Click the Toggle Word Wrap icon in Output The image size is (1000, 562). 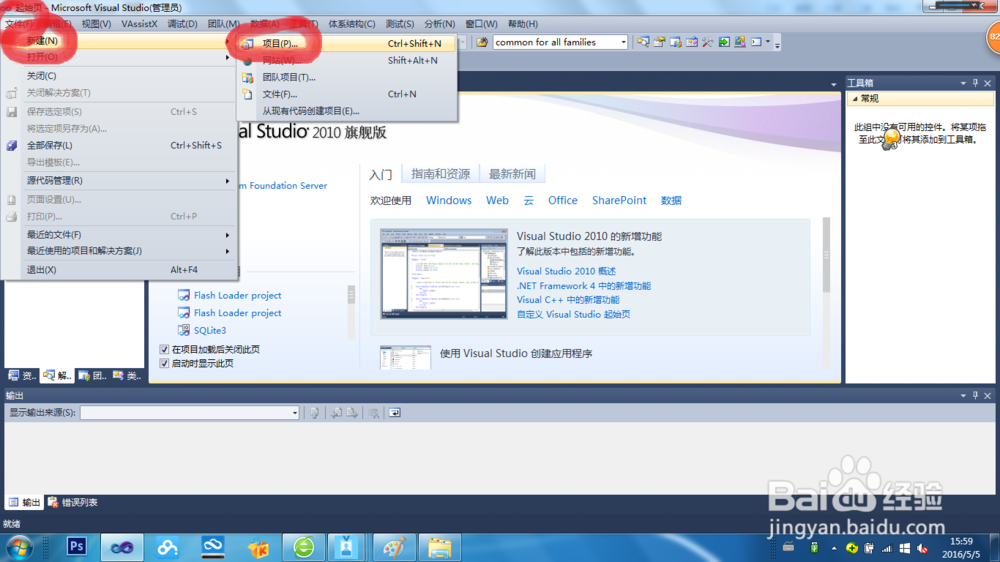tap(395, 413)
